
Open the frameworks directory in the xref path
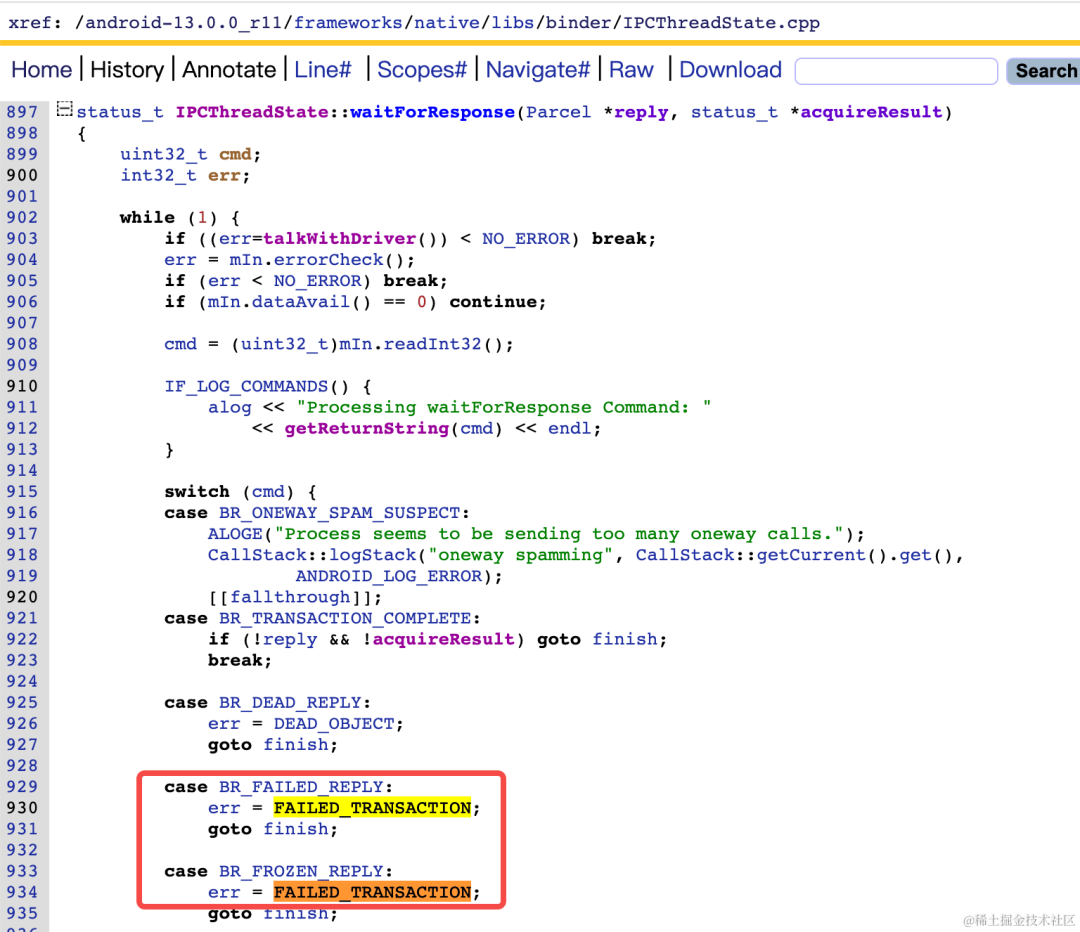(x=348, y=23)
